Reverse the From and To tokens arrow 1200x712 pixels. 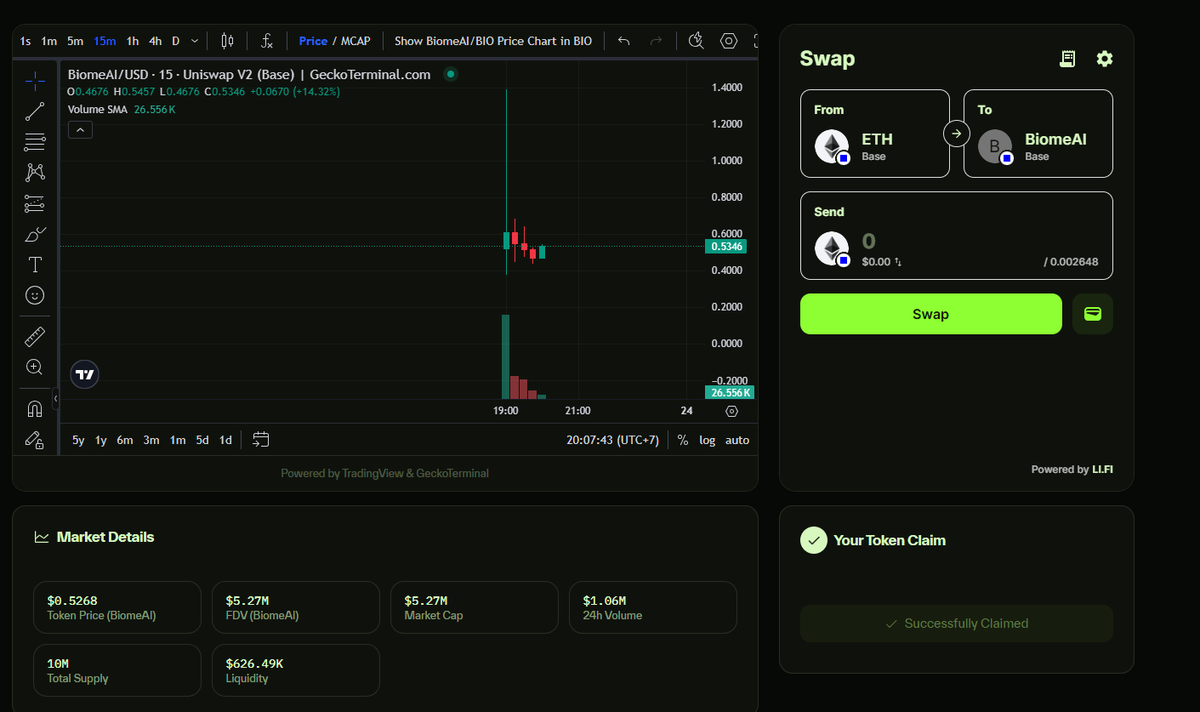tap(957, 133)
